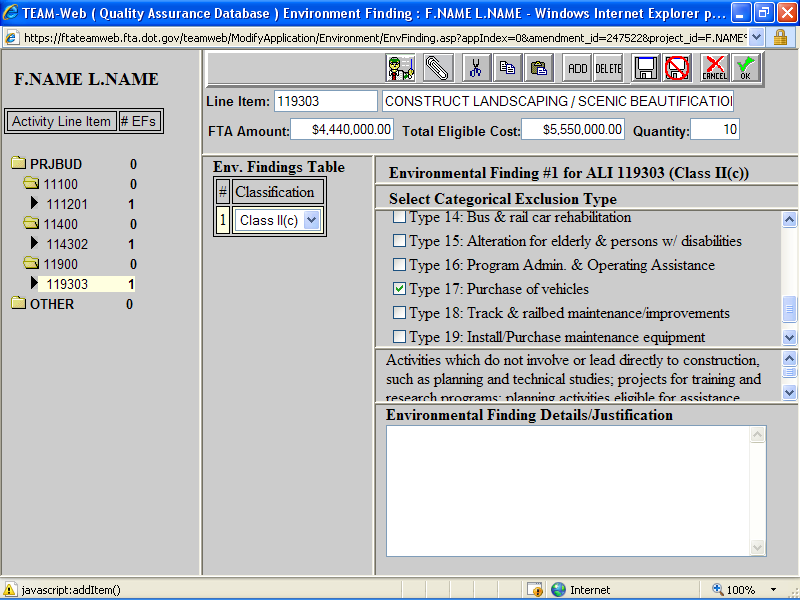Click in the Environmental Finding Details text area
The width and height of the screenshot is (800, 600).
point(568,490)
